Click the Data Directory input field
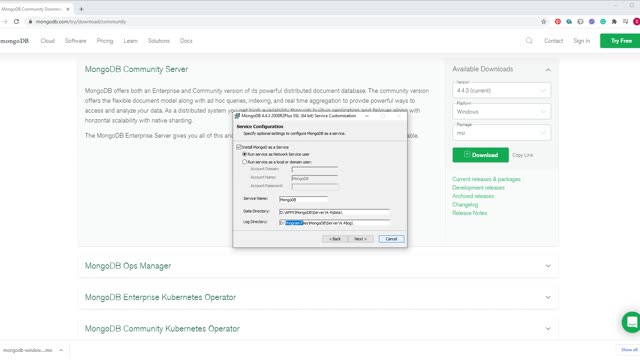The height and width of the screenshot is (360, 640). click(334, 212)
